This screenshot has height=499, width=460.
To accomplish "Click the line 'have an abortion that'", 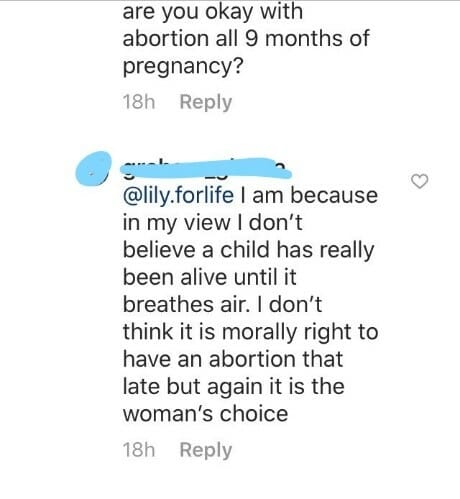I will pyautogui.click(x=233, y=359).
